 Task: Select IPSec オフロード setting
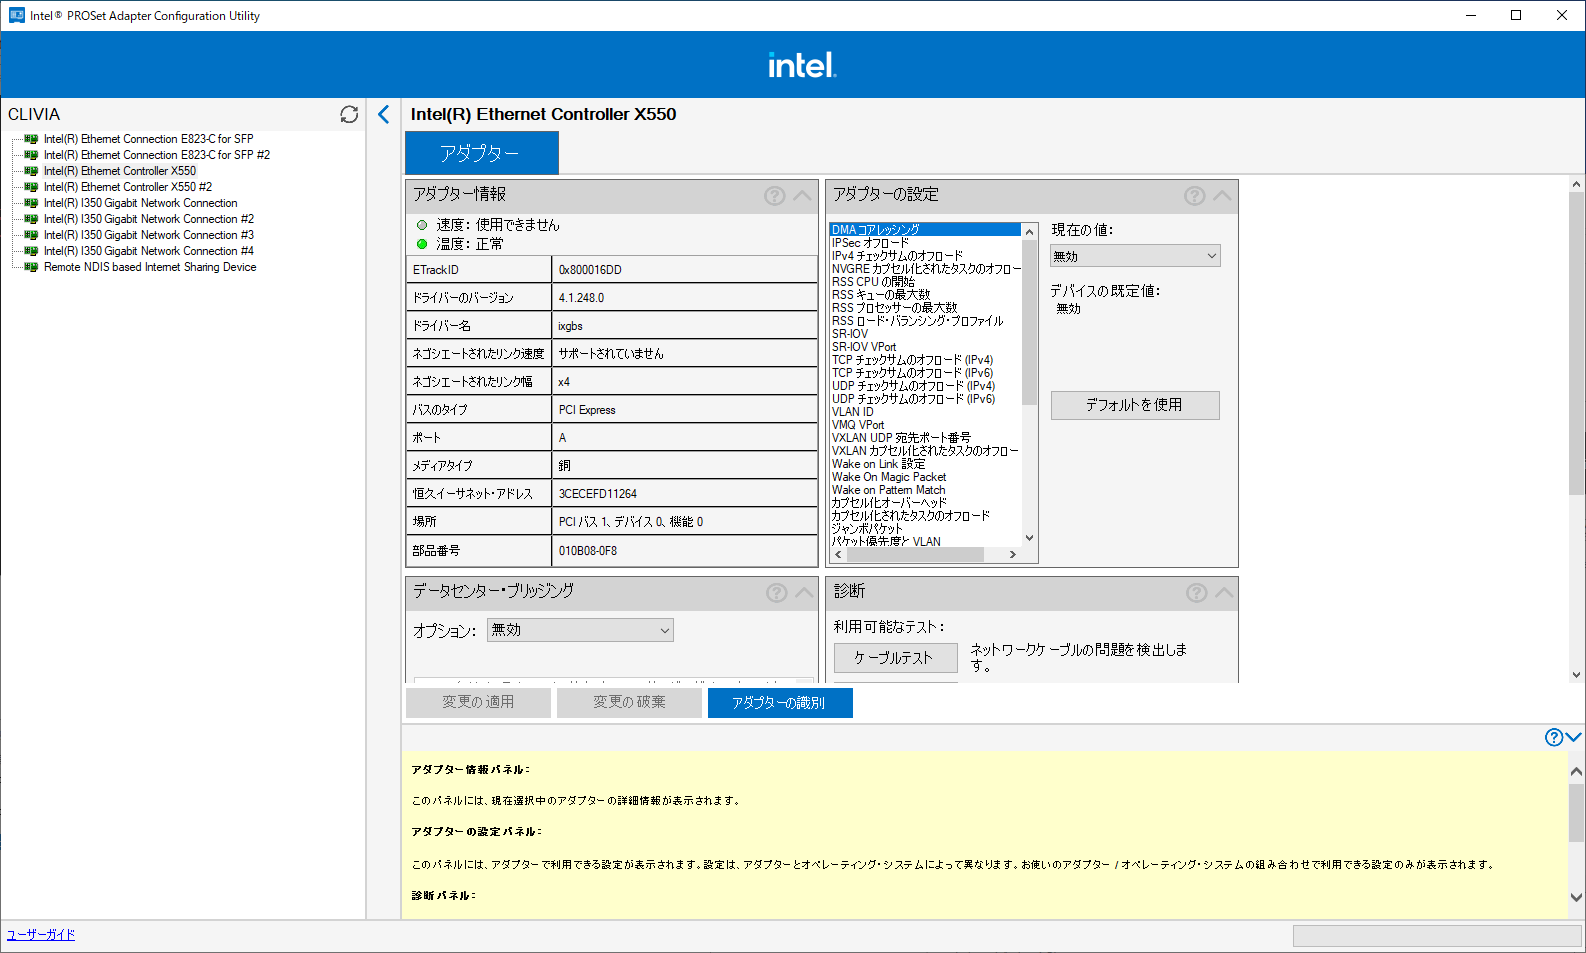tap(870, 243)
